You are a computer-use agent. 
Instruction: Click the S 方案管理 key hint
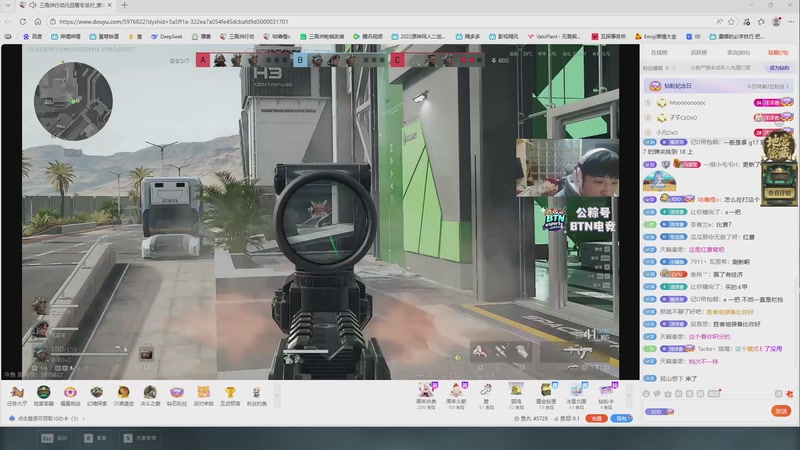click(140, 438)
